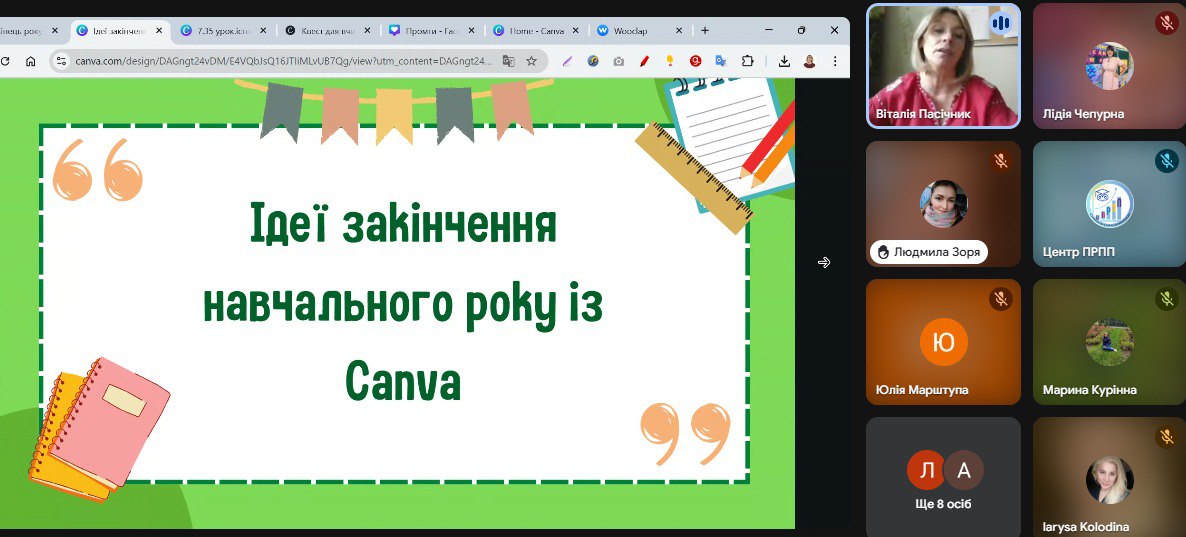Reload the Canva page
The width and height of the screenshot is (1186, 537).
pos(6,61)
